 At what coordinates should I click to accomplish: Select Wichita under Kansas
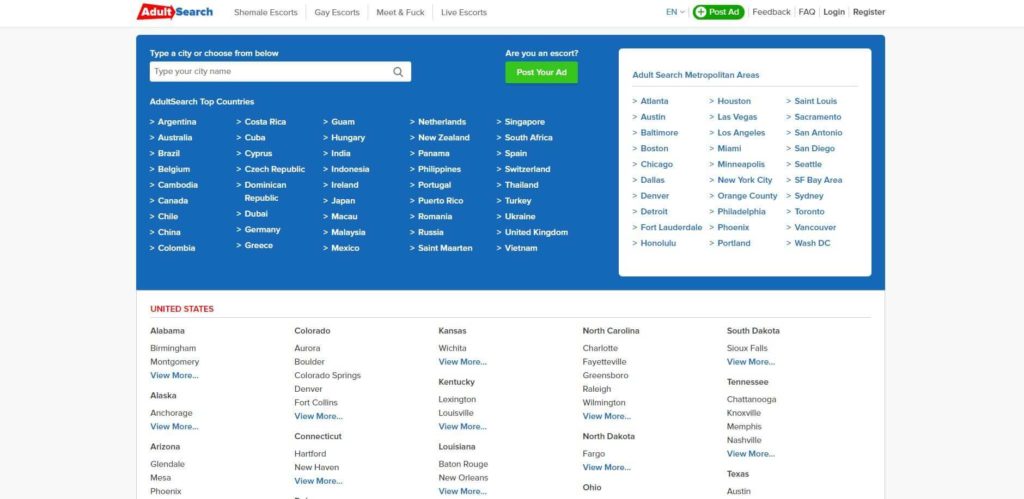(x=453, y=349)
